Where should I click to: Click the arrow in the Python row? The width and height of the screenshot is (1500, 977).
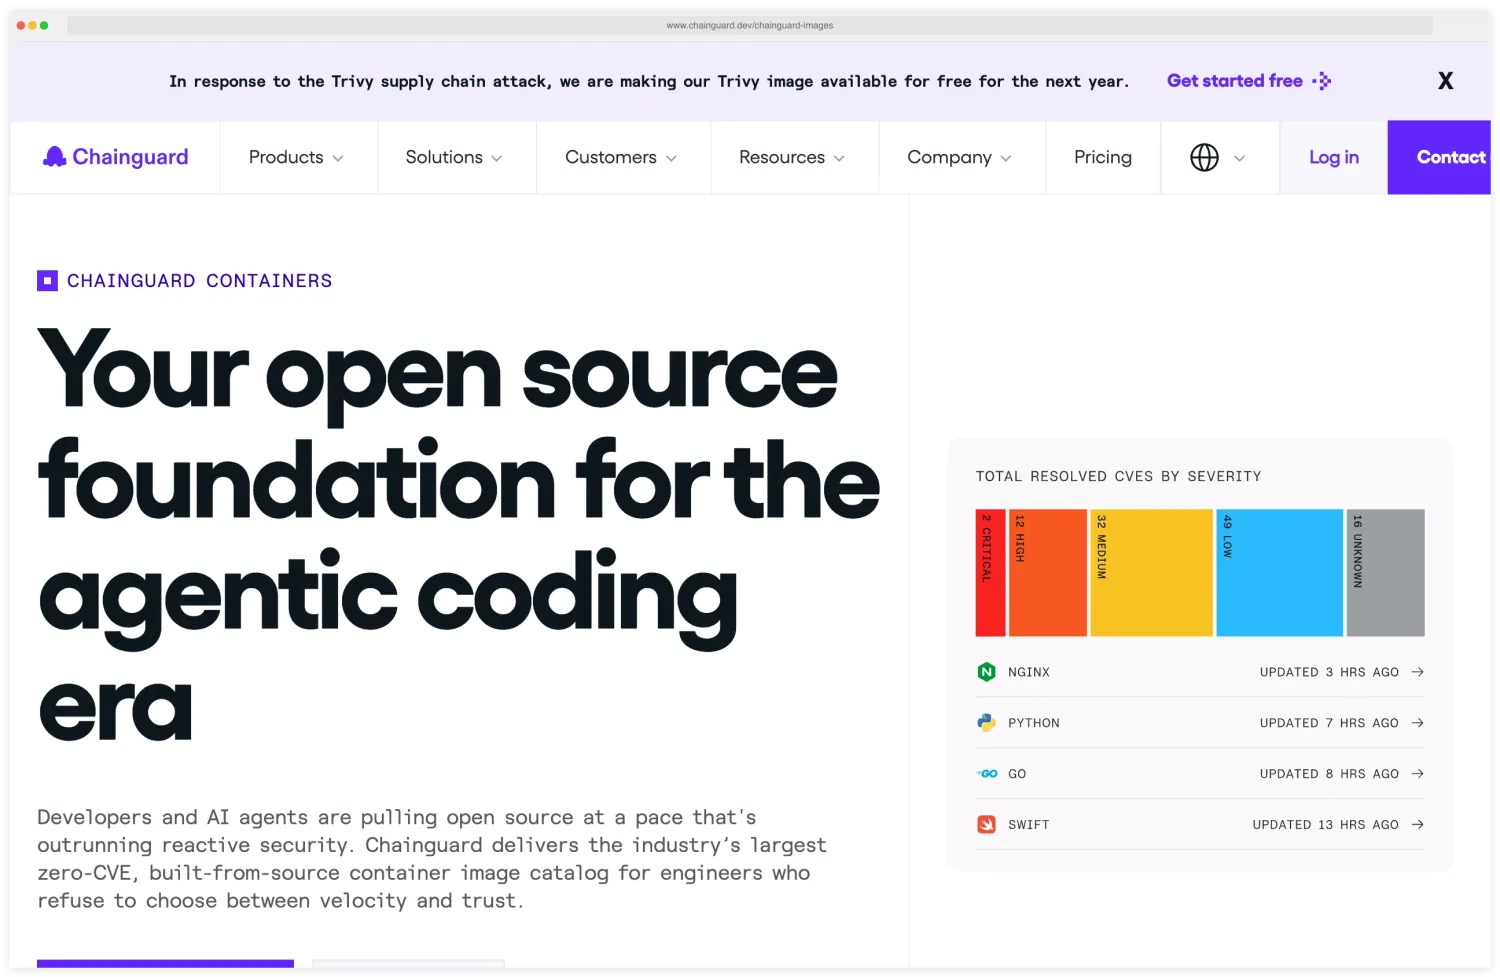pos(1417,723)
